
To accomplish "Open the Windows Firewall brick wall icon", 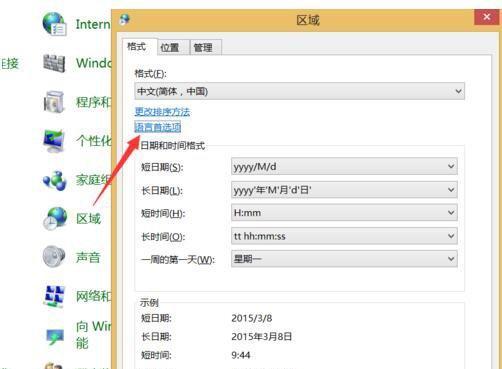I will [x=54, y=63].
